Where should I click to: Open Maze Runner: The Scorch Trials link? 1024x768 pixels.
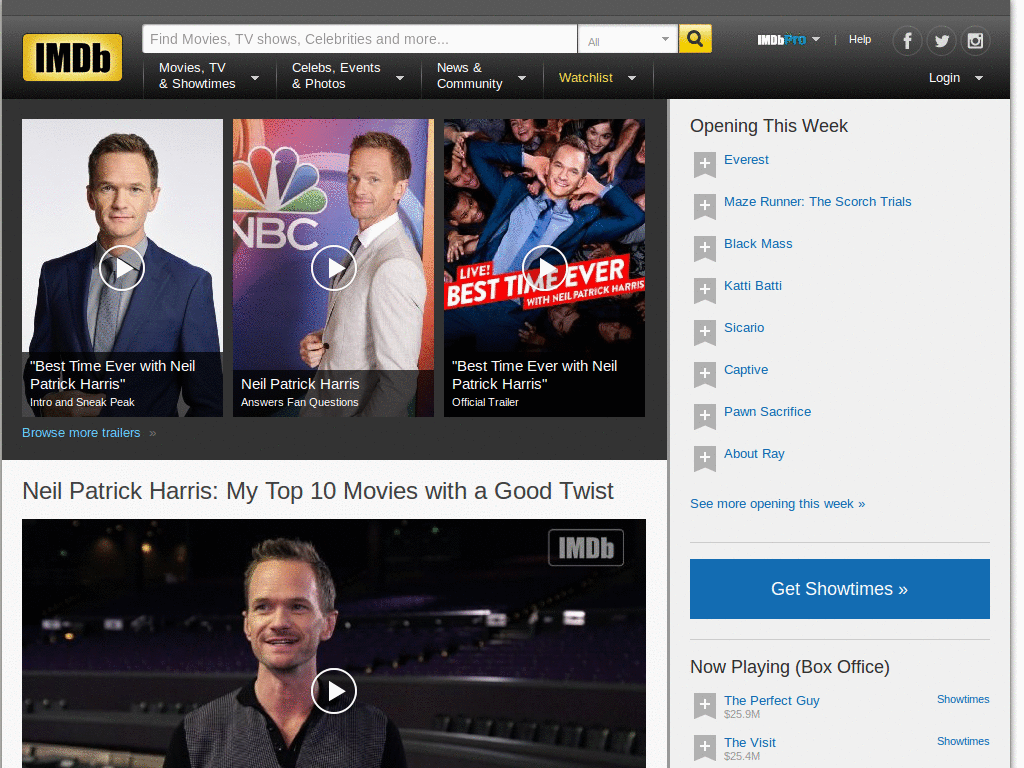point(818,202)
